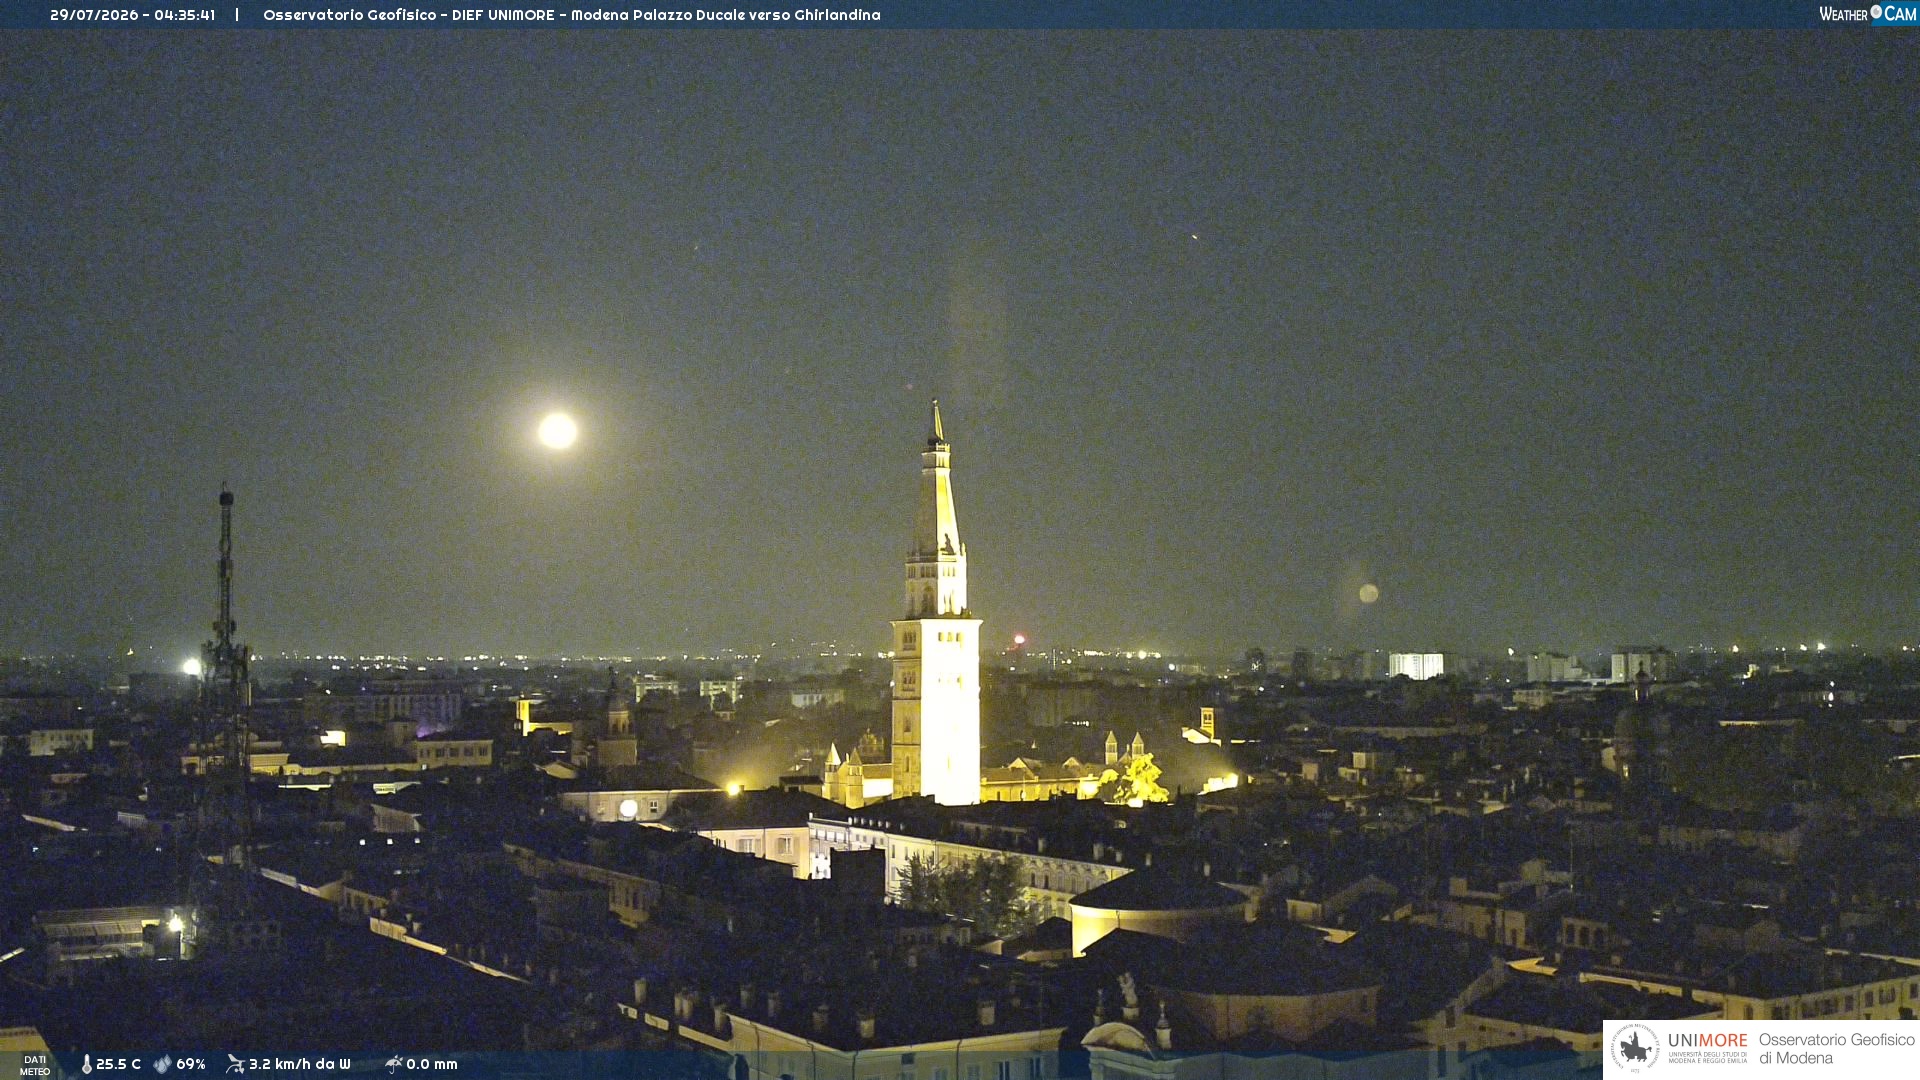This screenshot has height=1080, width=1920.
Task: Click the 3.2 km/h da W wind reading
Action: coord(300,1064)
